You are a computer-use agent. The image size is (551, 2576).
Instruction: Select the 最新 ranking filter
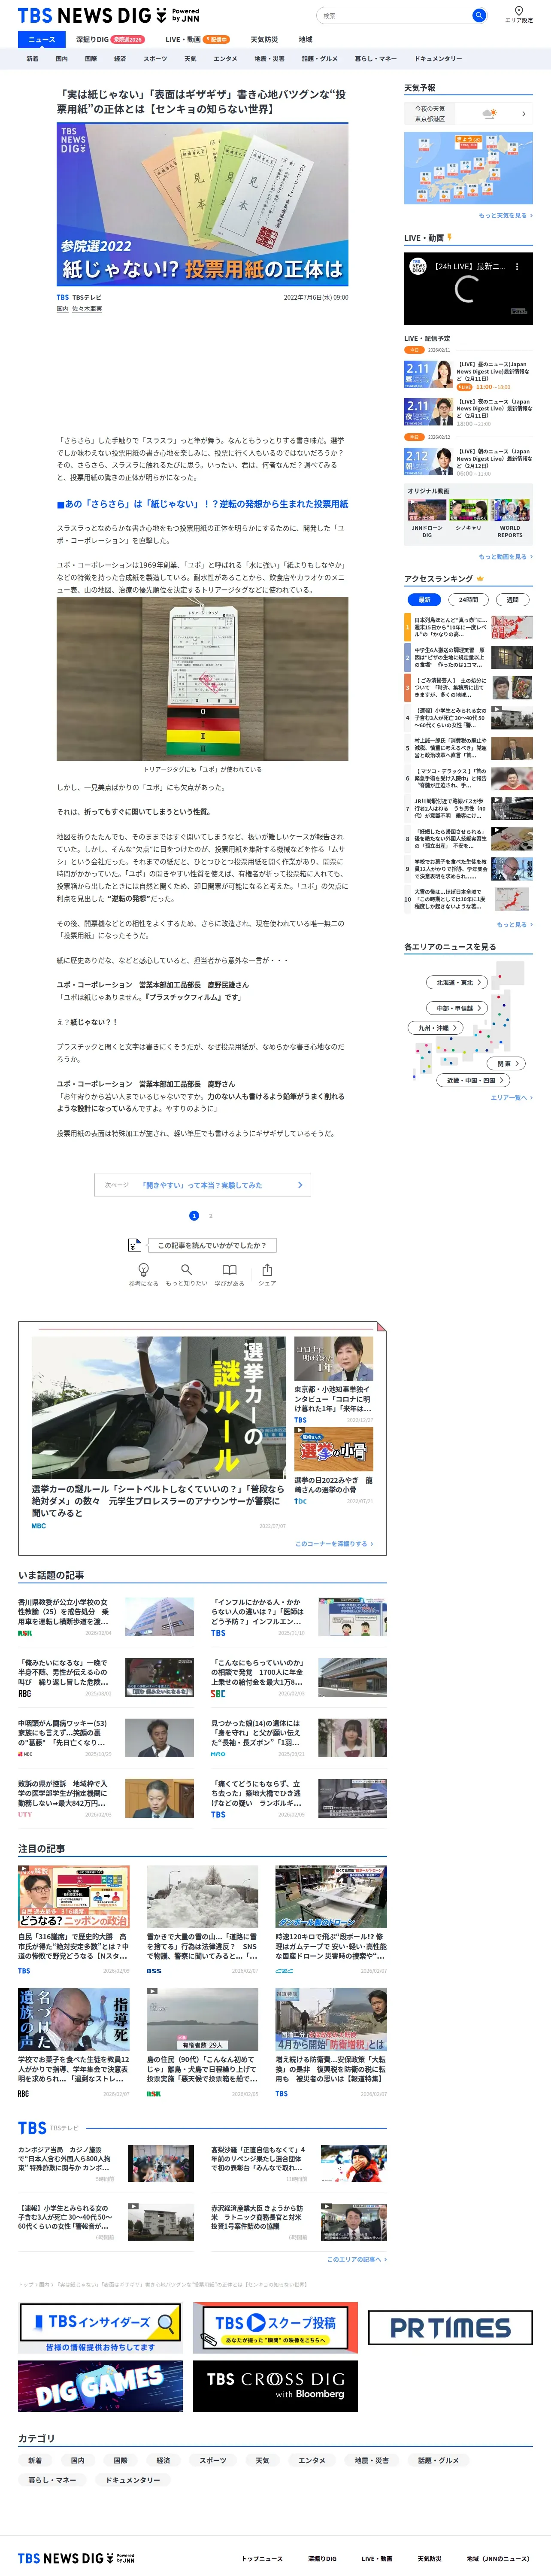(424, 600)
